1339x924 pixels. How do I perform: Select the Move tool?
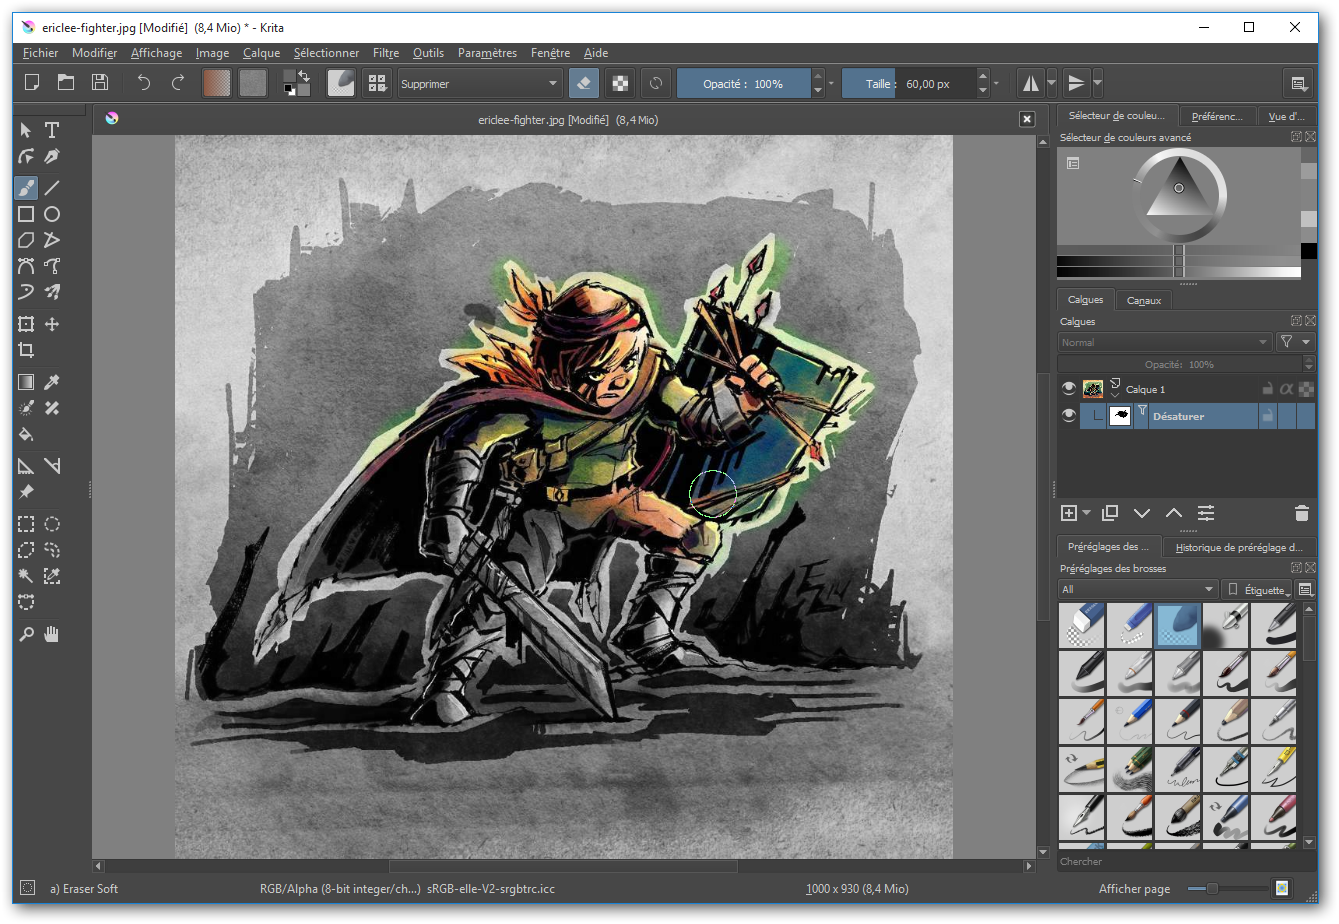52,324
